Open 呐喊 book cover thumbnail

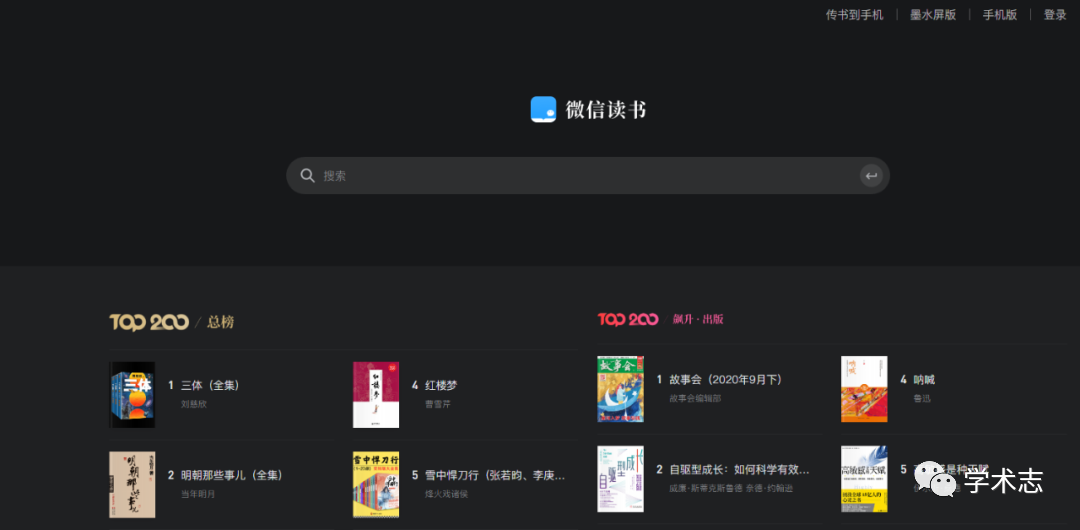tap(864, 389)
